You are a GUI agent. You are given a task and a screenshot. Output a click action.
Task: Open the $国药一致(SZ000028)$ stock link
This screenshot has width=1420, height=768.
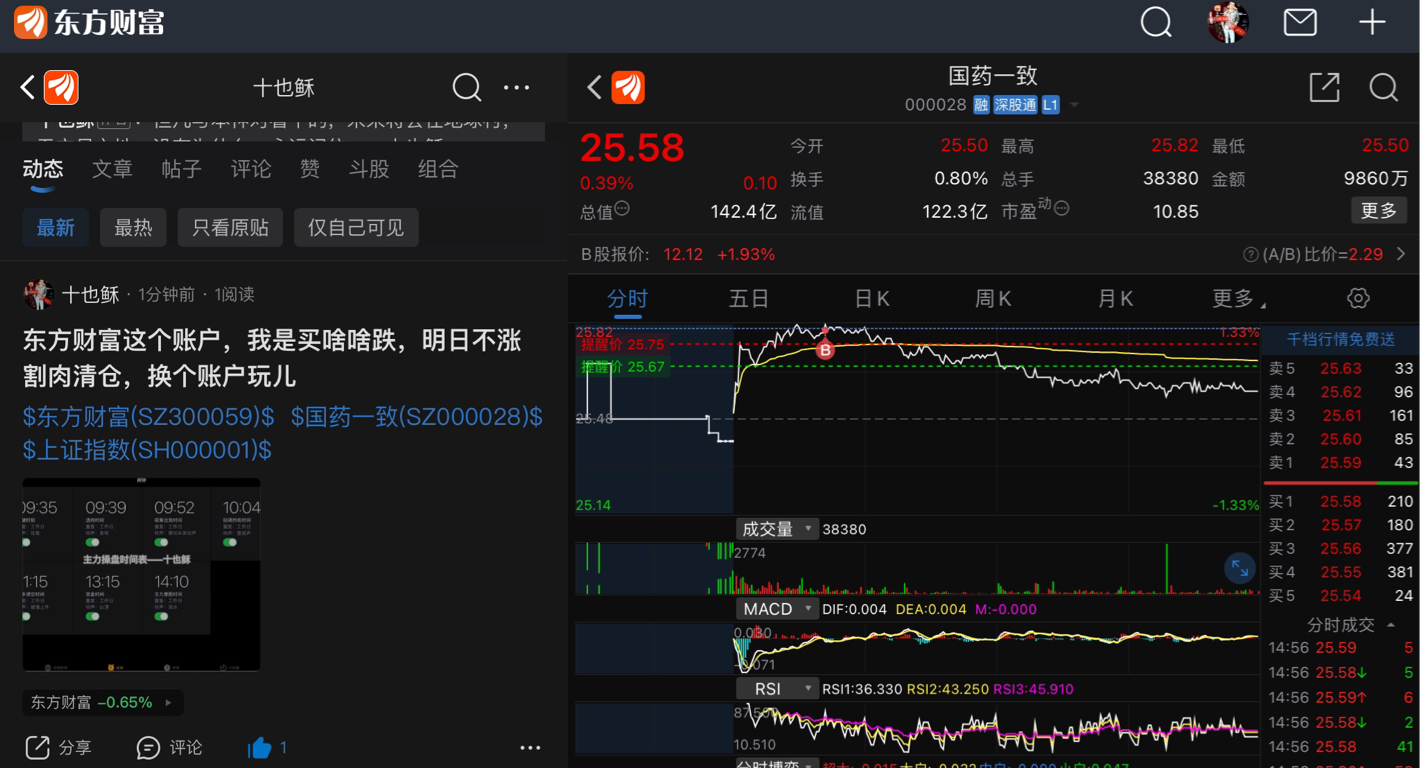coord(417,417)
